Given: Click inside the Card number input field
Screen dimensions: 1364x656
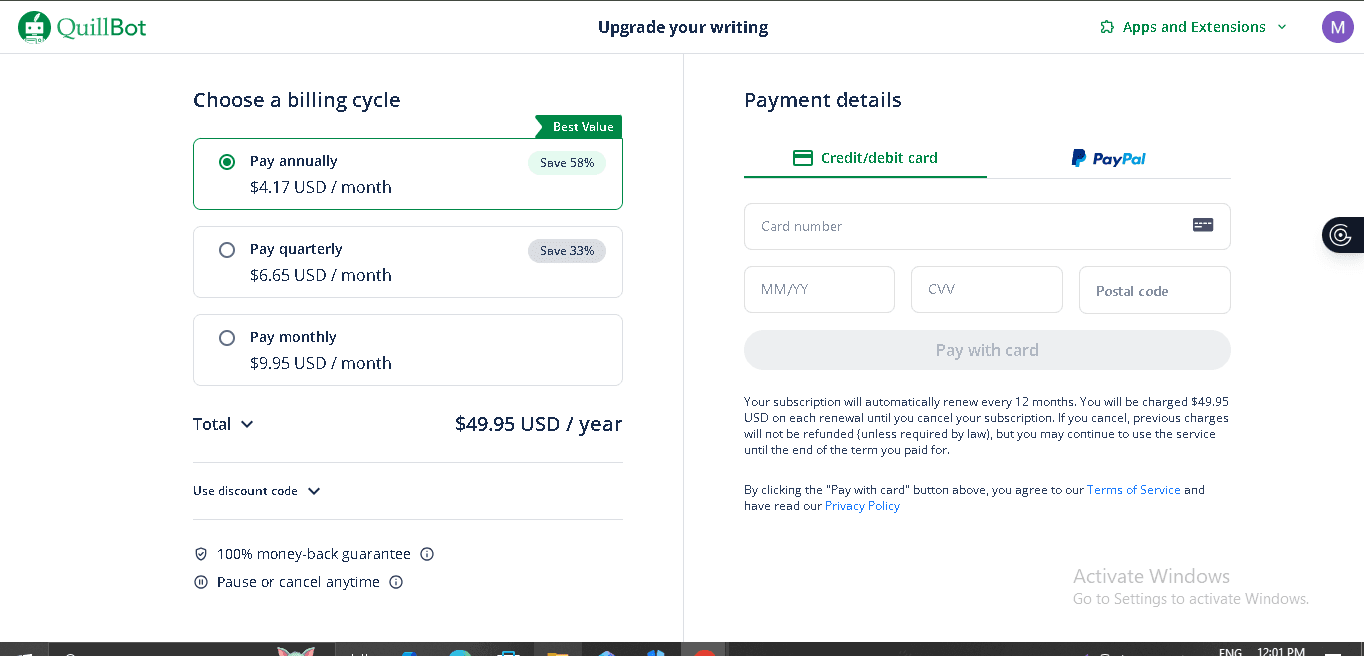Looking at the screenshot, I should tap(950, 226).
